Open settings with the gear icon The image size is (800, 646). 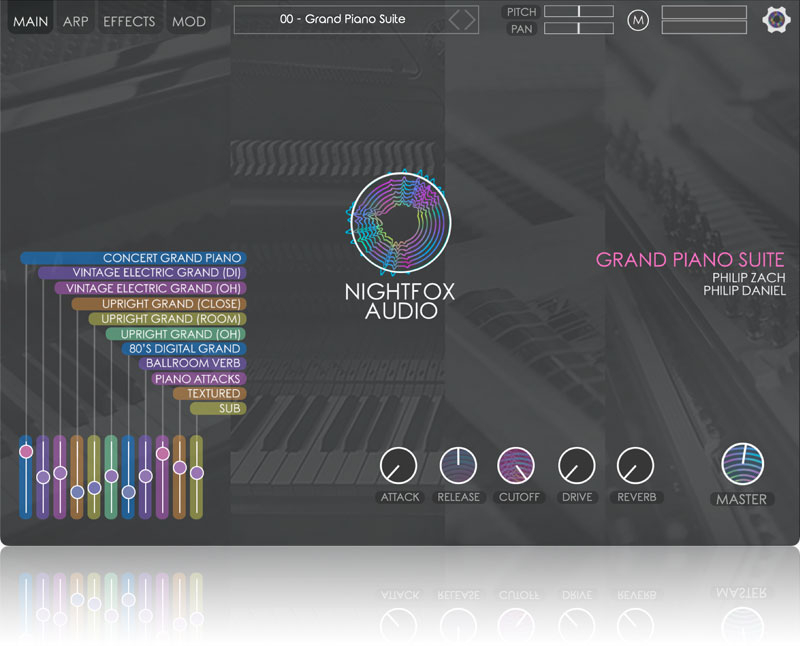click(x=776, y=20)
